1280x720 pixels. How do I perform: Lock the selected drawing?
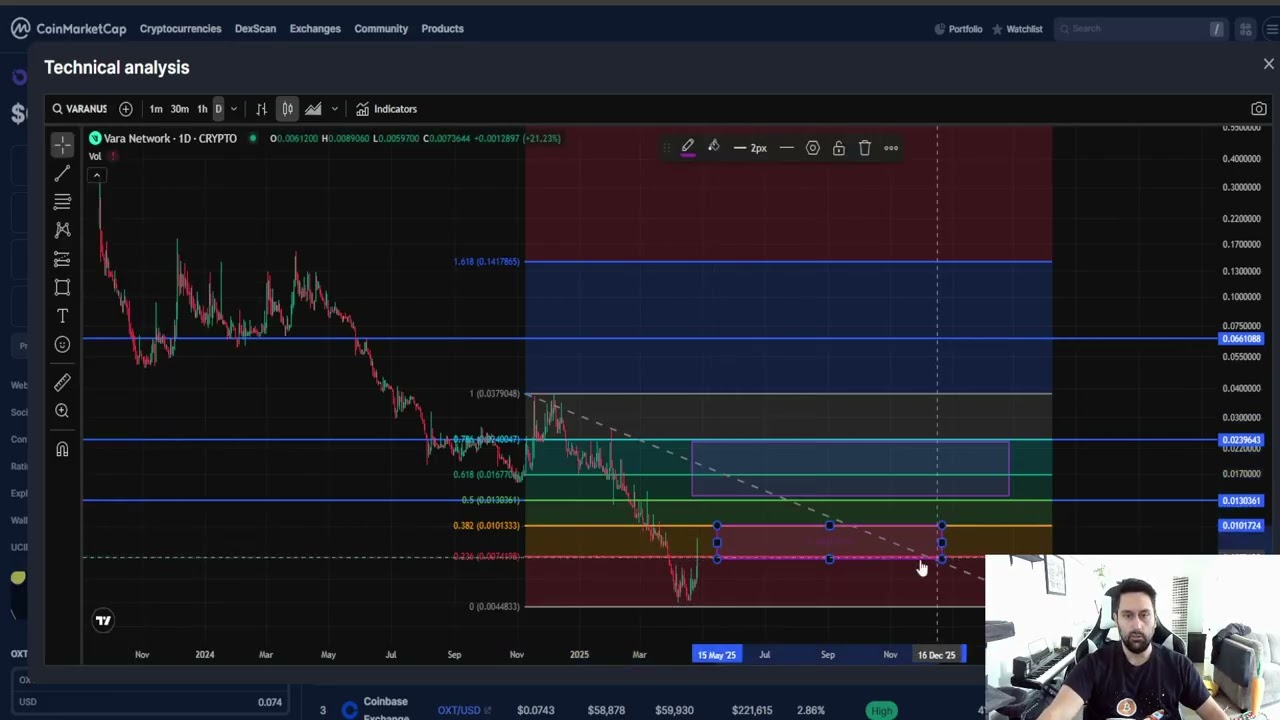(x=839, y=148)
